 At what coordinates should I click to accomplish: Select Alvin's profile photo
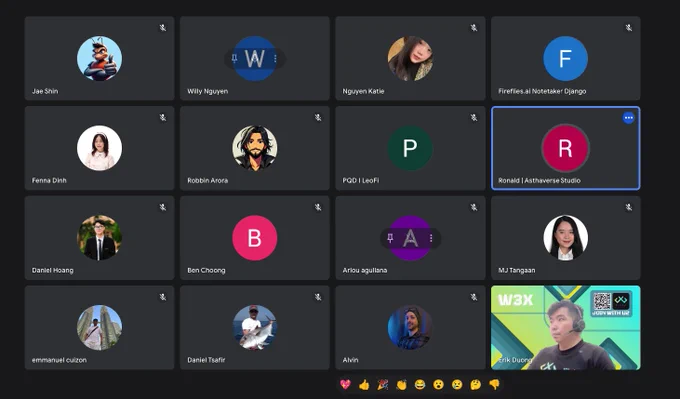[x=410, y=327]
